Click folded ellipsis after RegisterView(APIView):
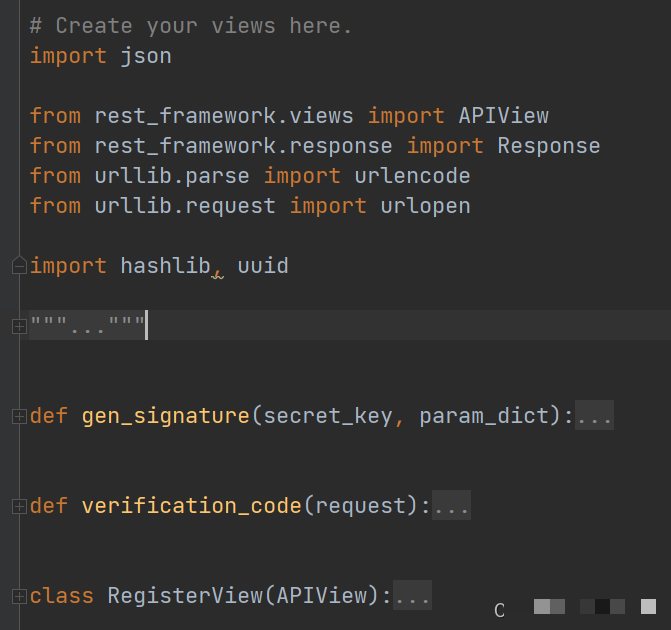671x630 pixels. pyautogui.click(x=413, y=596)
